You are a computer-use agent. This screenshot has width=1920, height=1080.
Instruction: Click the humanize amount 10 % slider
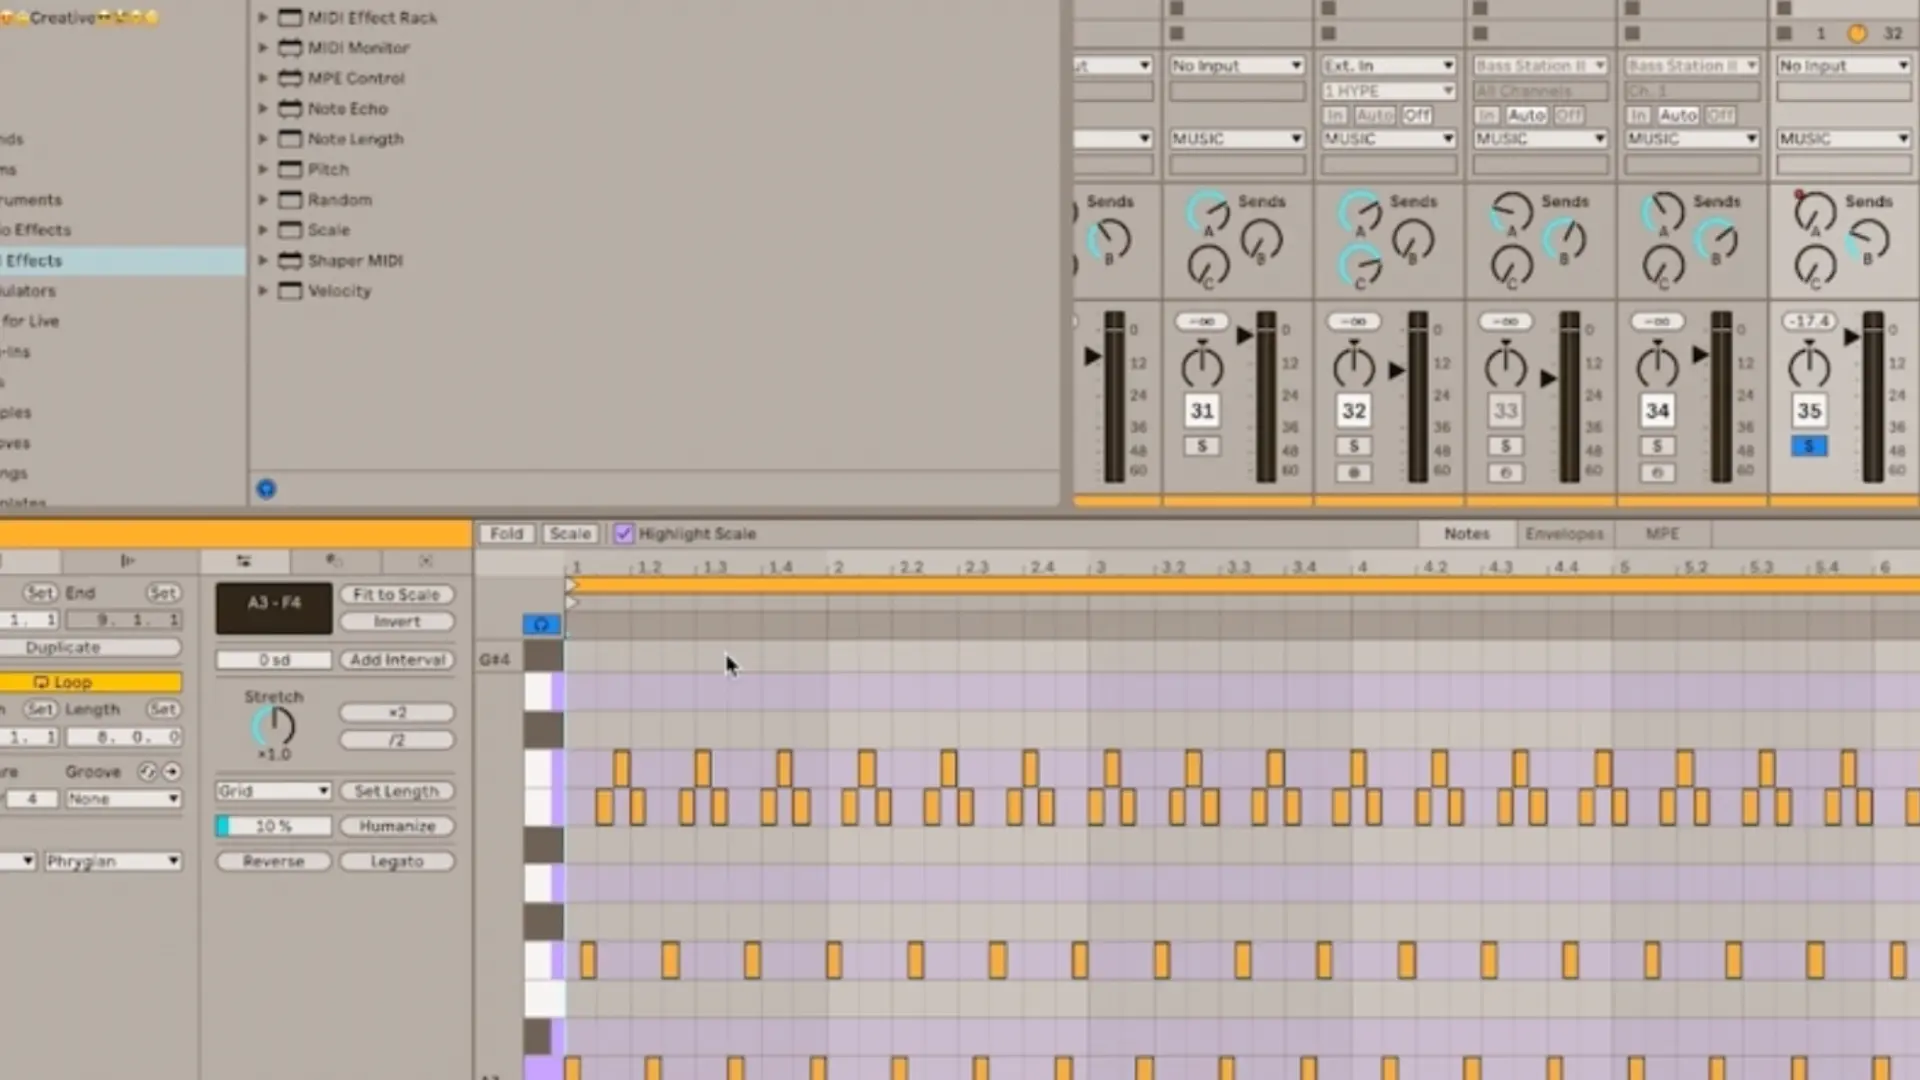point(273,826)
